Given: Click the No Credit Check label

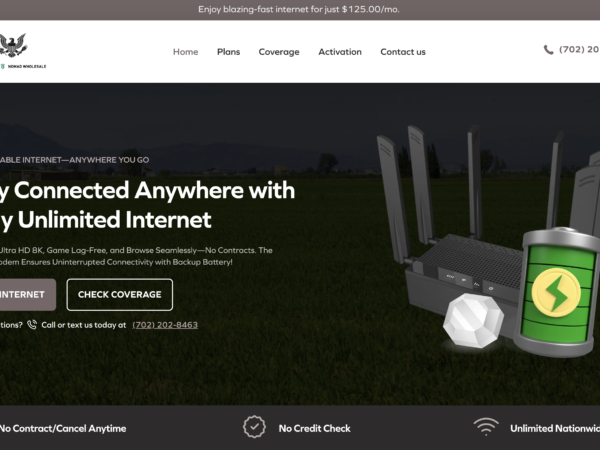Looking at the screenshot, I should pyautogui.click(x=315, y=428).
